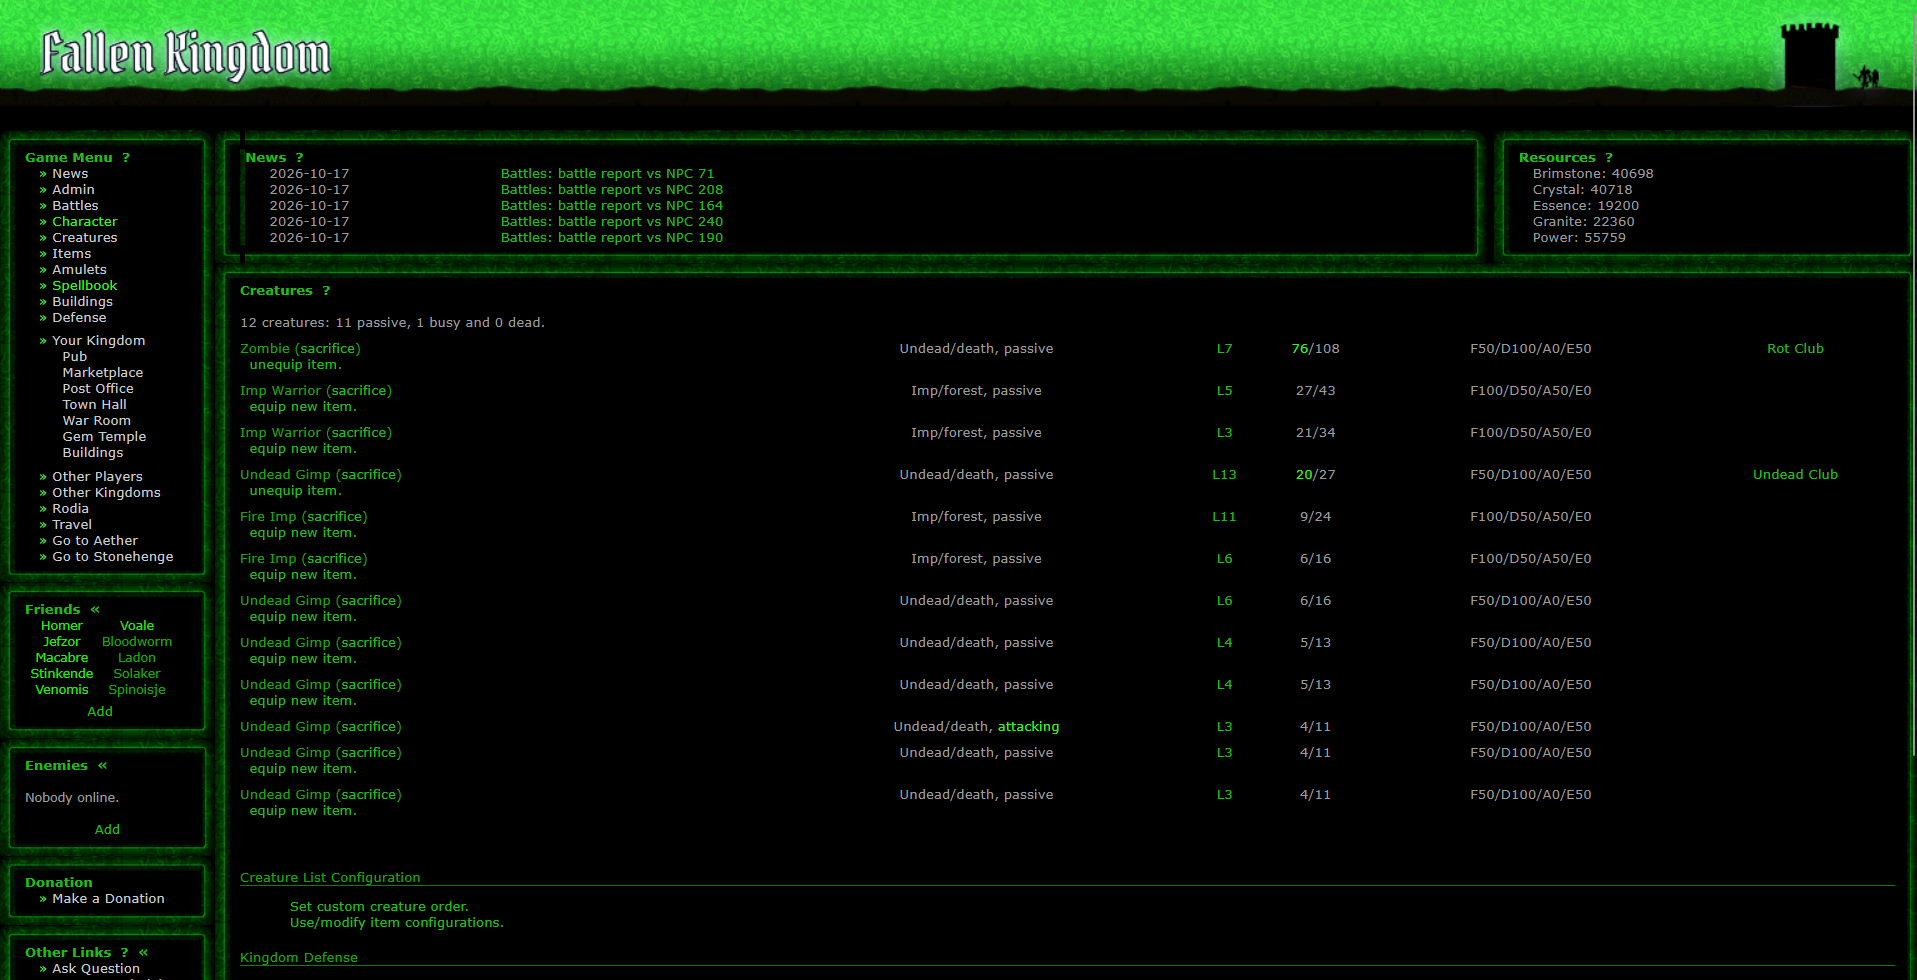Image resolution: width=1917 pixels, height=980 pixels.
Task: Add a new friend
Action: (100, 711)
